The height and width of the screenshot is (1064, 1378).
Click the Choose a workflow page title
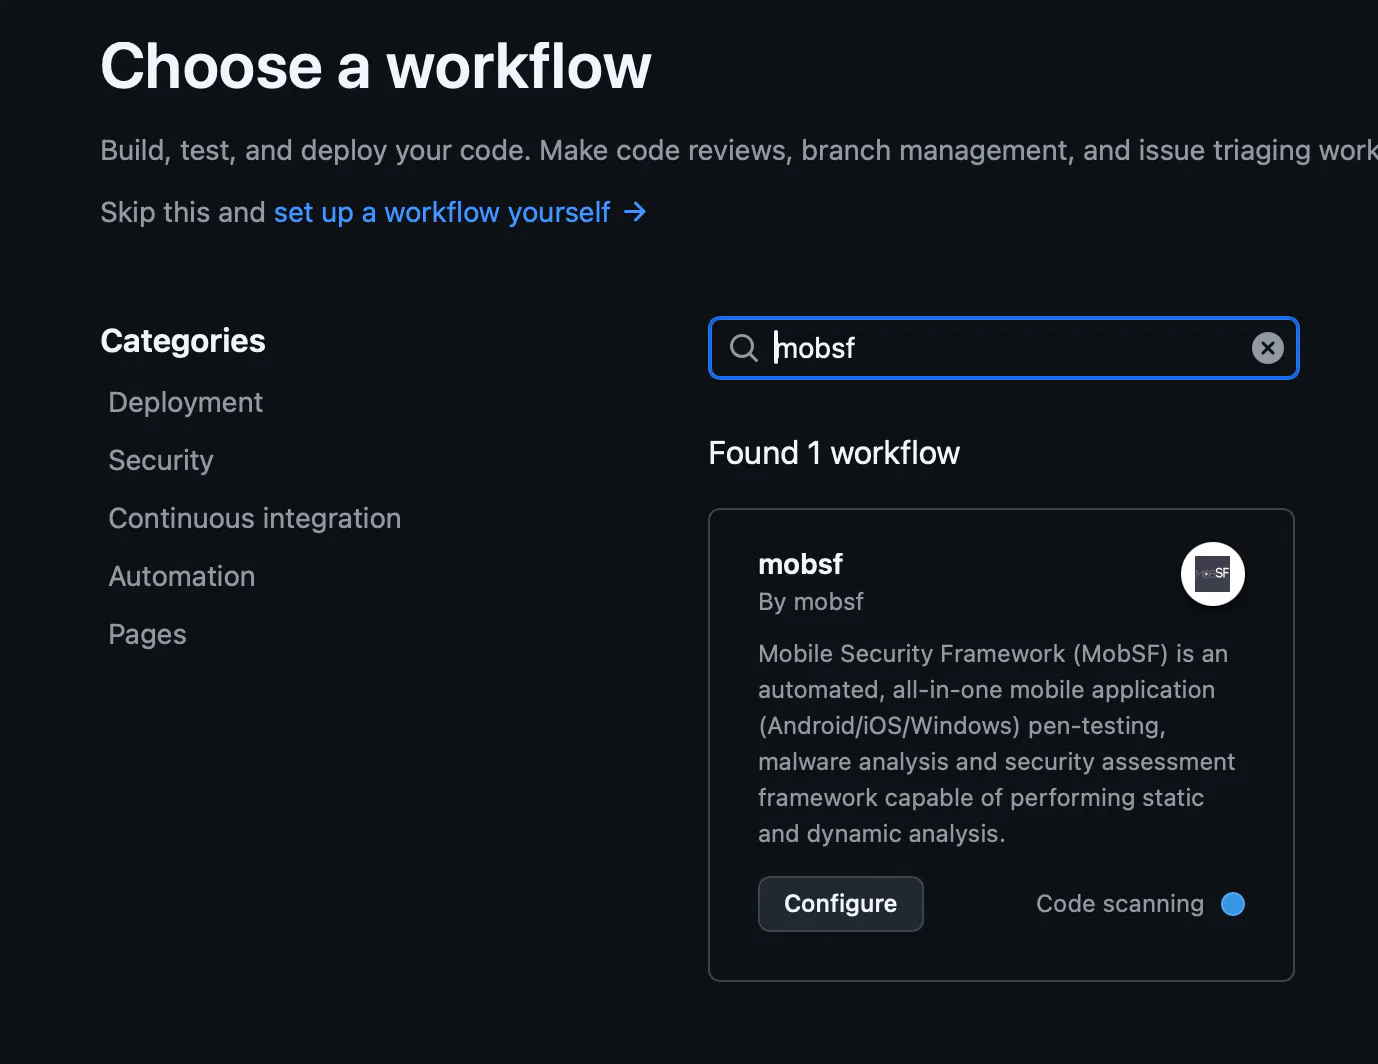(x=375, y=67)
